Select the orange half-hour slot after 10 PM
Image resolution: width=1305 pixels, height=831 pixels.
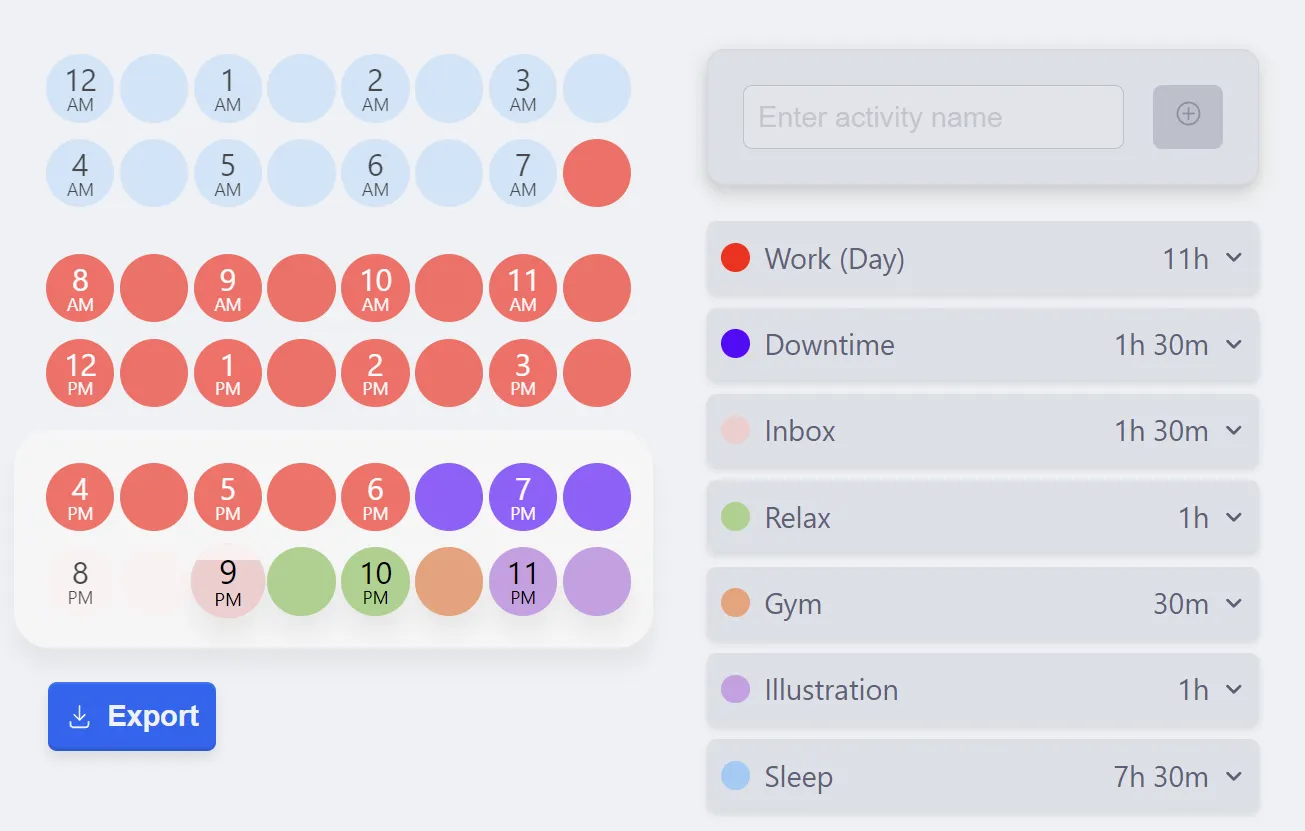449,582
